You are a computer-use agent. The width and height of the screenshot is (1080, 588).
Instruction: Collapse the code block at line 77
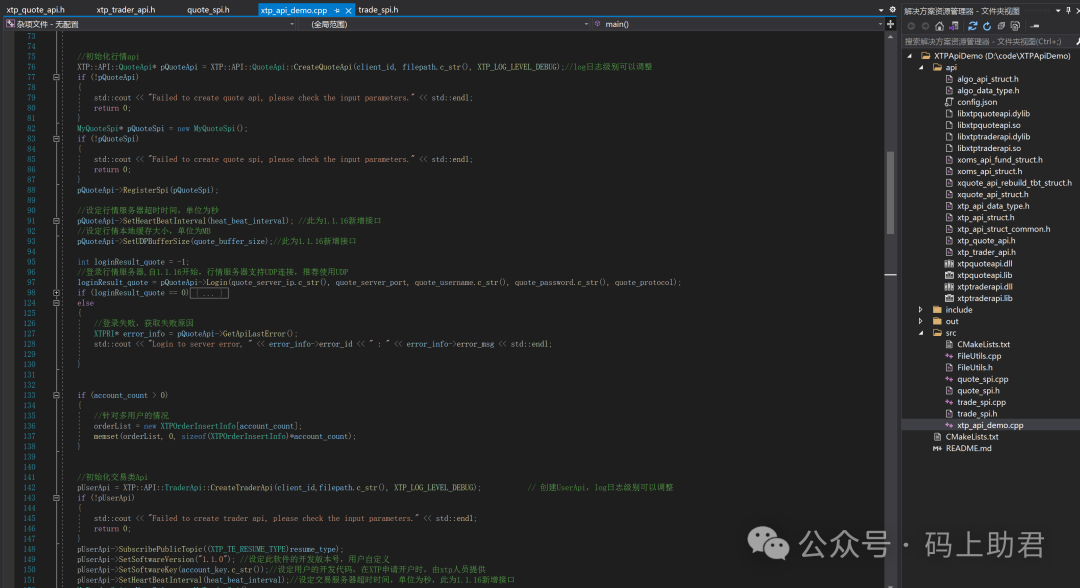pos(56,77)
